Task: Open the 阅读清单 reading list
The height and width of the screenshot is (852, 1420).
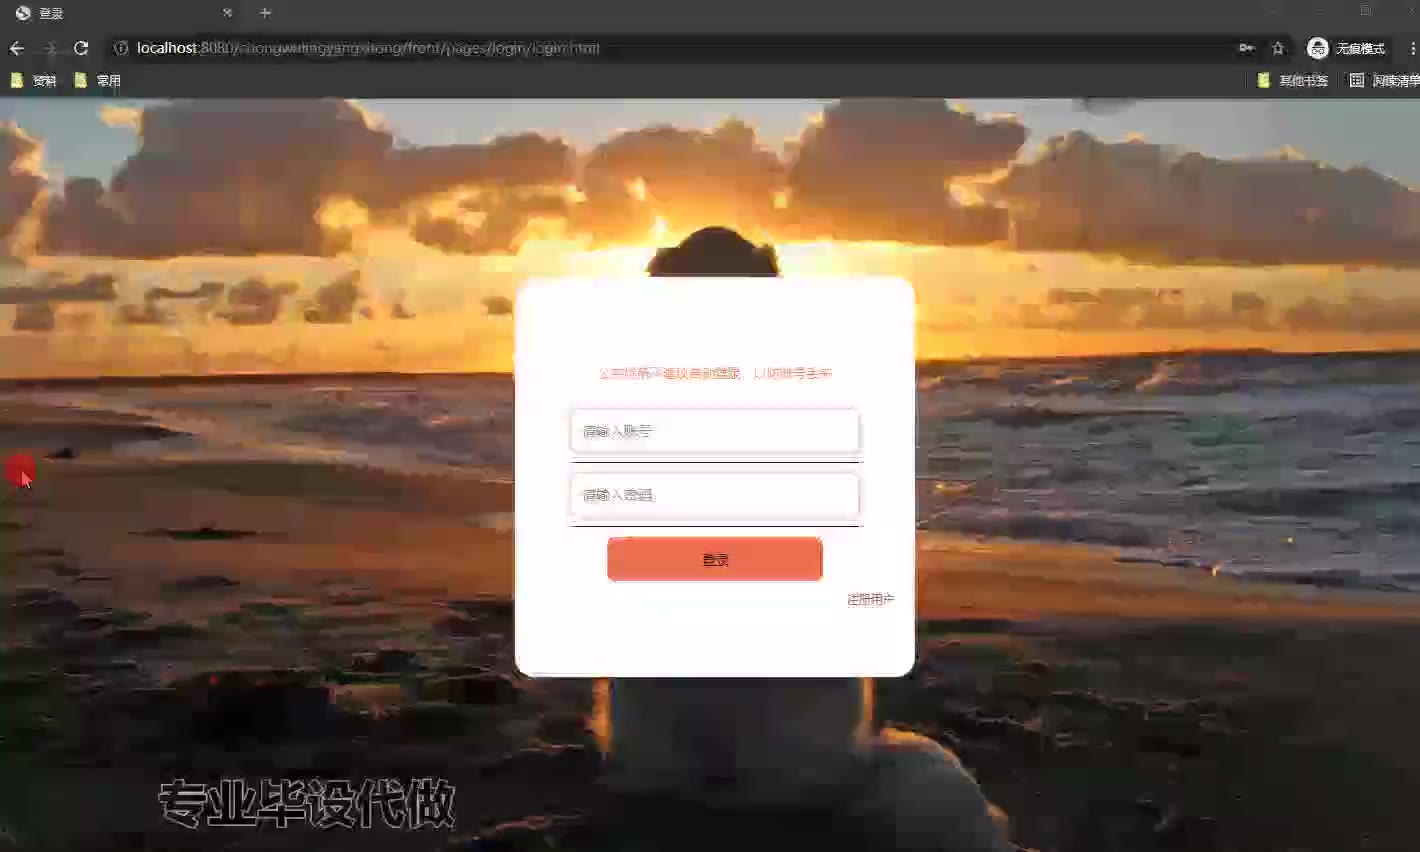Action: point(1384,80)
